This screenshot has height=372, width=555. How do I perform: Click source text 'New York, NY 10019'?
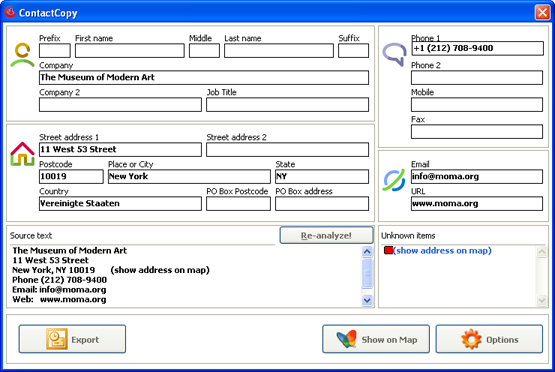53,270
